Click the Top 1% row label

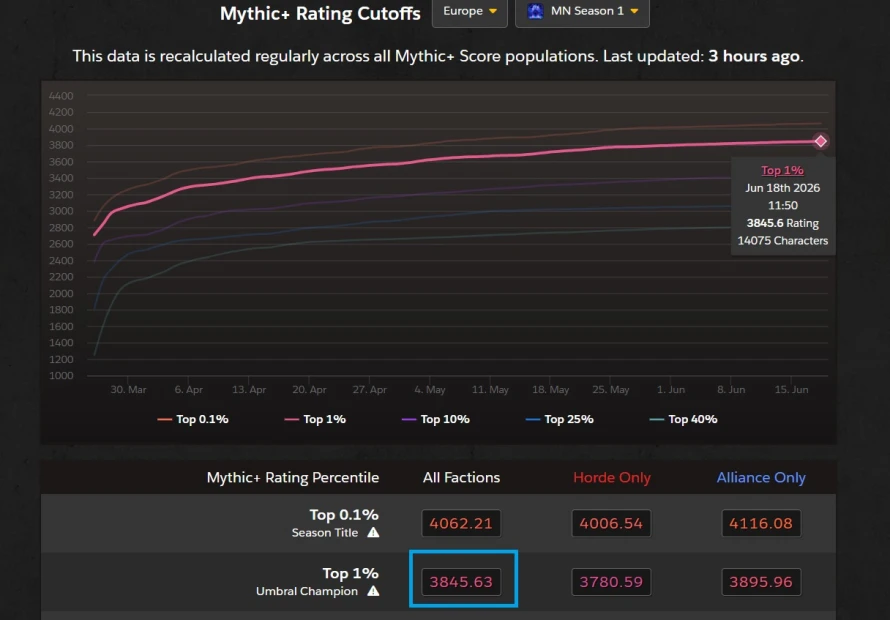coord(351,573)
